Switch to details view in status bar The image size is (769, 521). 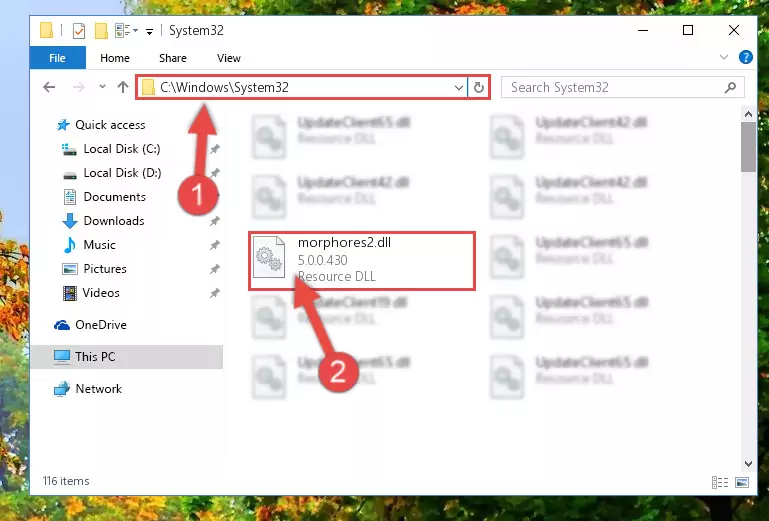point(719,482)
